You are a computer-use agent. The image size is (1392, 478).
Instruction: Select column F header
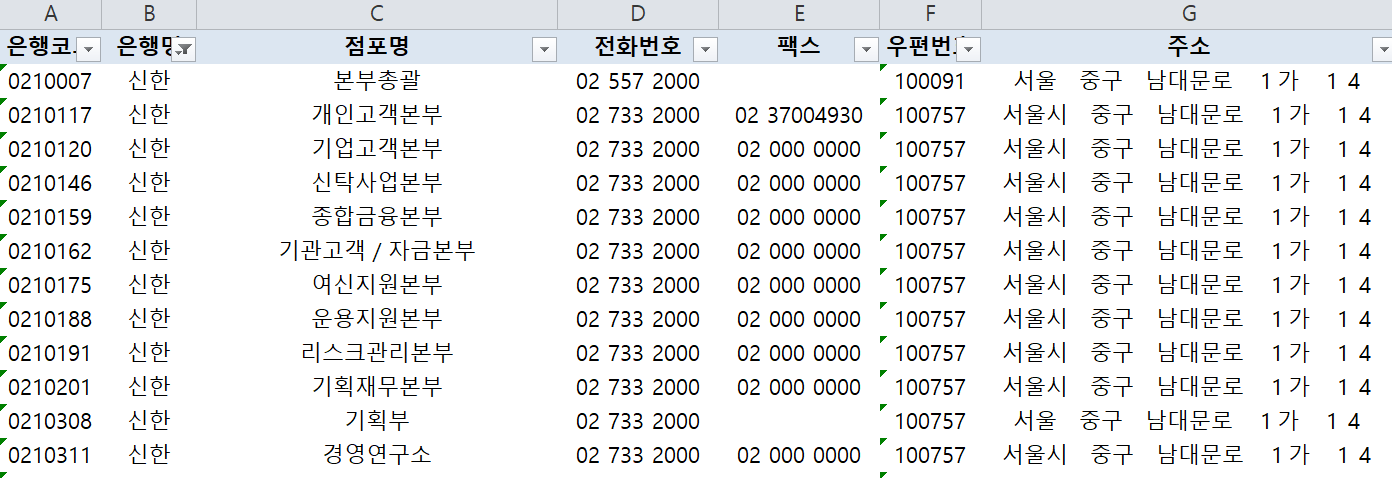click(930, 14)
